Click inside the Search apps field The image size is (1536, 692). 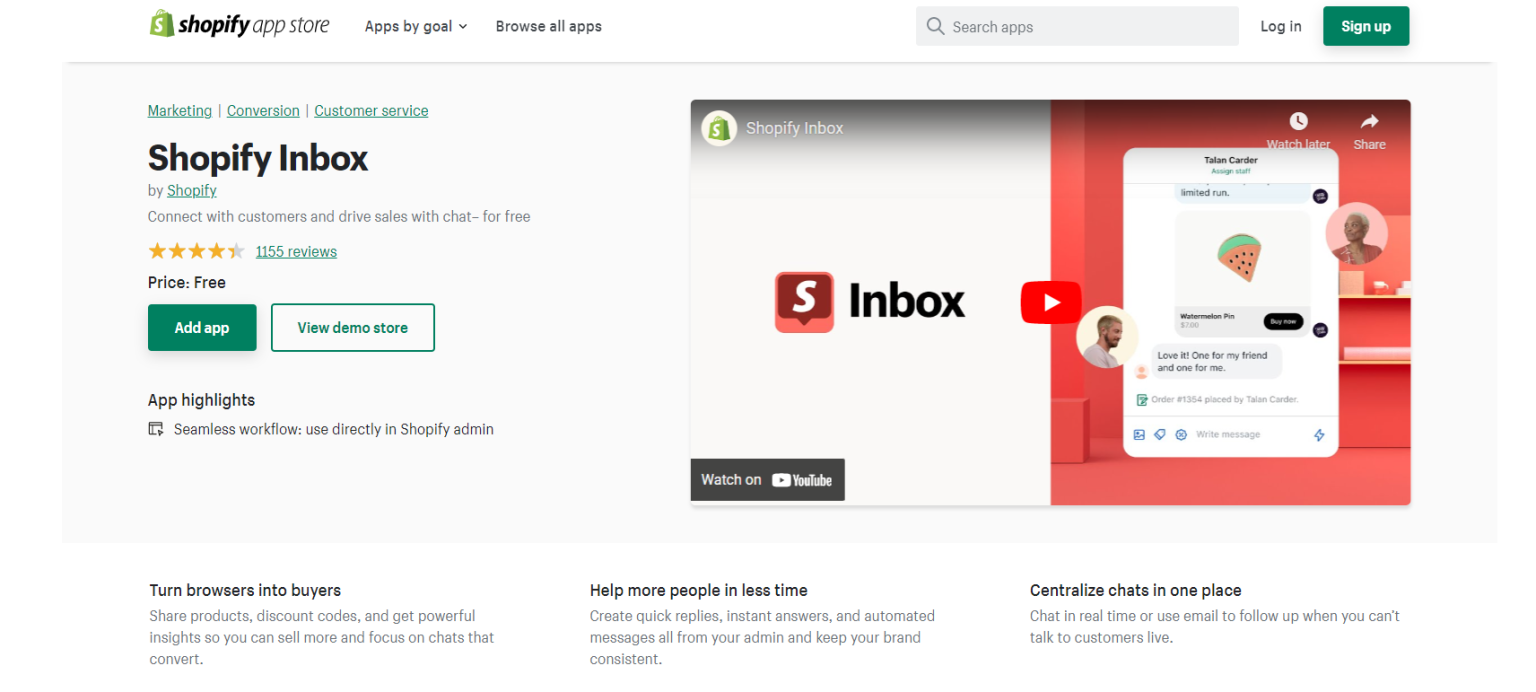(1076, 26)
